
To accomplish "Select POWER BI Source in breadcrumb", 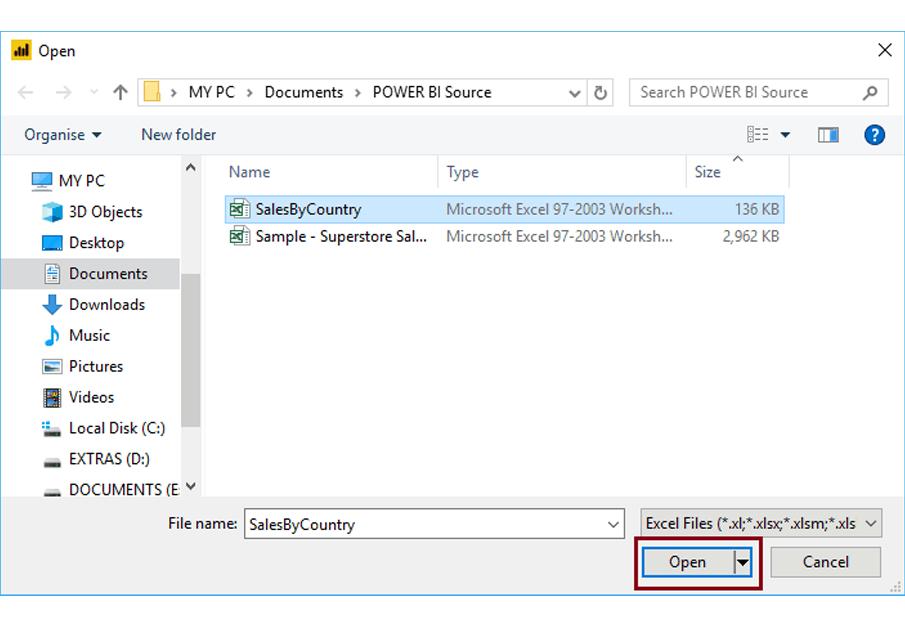I will [432, 92].
